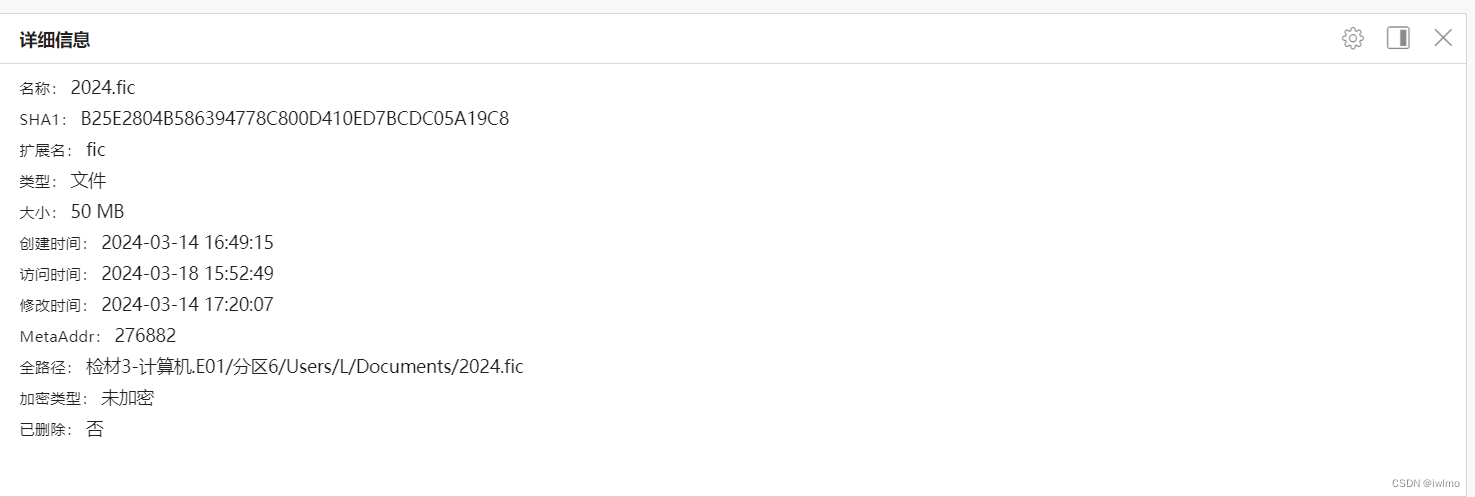This screenshot has width=1475, height=497.
Task: Close the details panel
Action: click(1443, 38)
